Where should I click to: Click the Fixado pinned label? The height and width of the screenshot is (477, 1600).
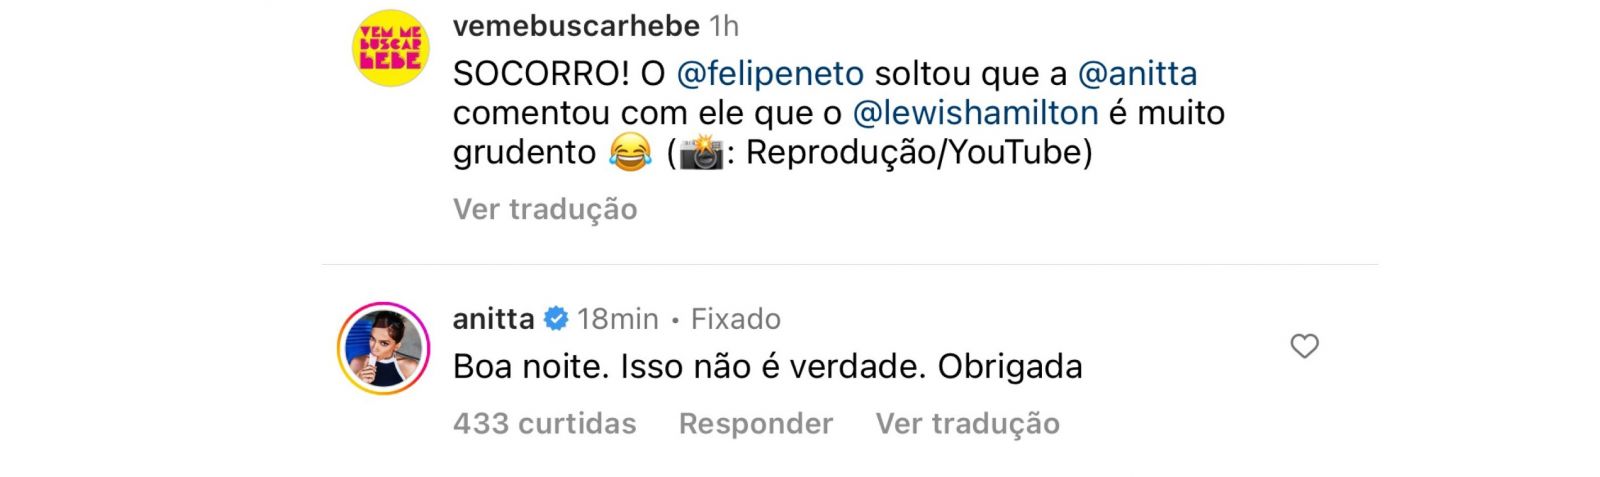click(735, 319)
